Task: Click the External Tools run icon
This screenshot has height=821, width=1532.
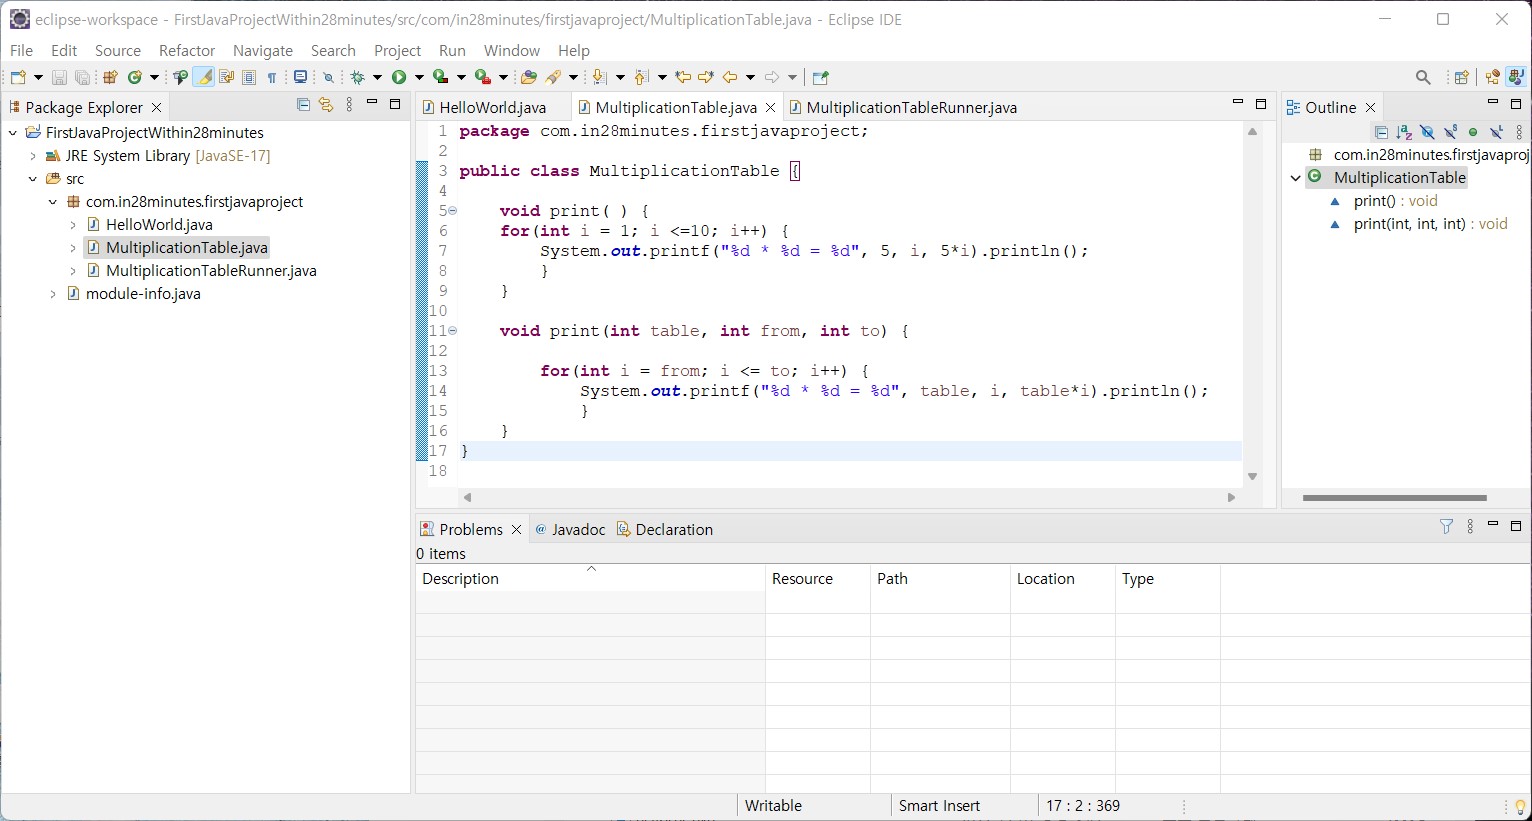Action: [x=482, y=77]
